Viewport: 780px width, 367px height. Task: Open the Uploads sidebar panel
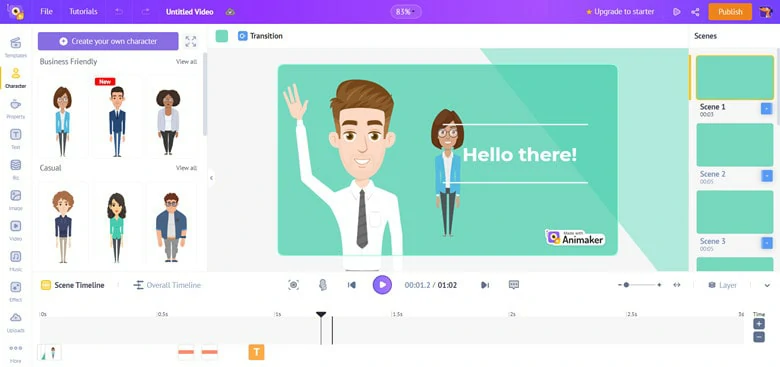coord(15,322)
